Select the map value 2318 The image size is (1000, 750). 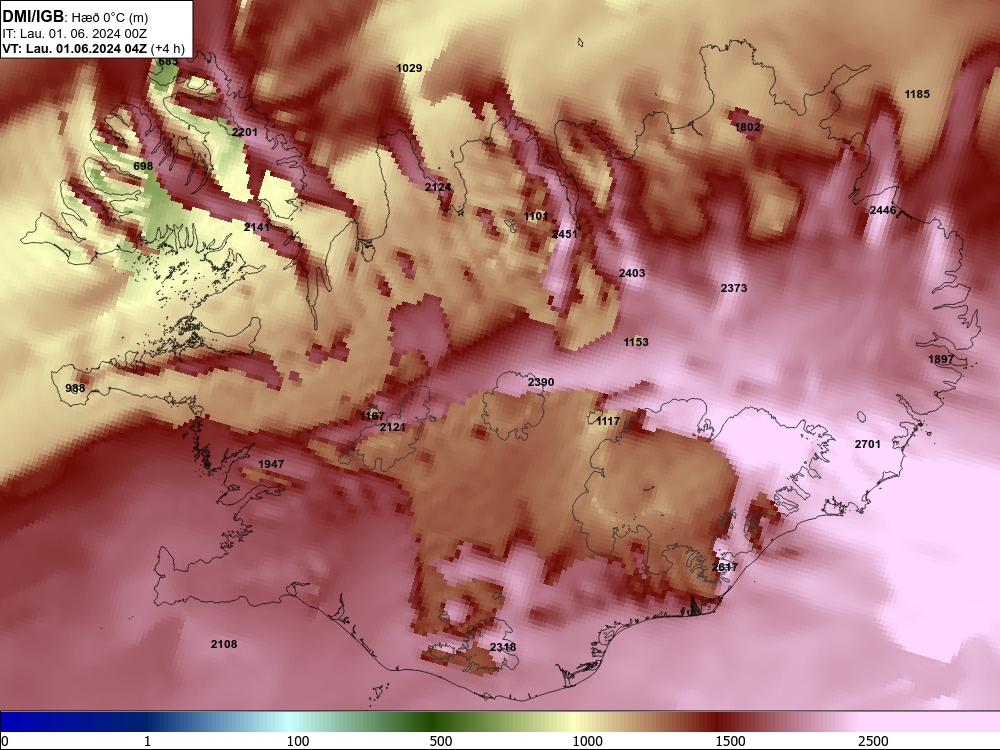click(503, 647)
